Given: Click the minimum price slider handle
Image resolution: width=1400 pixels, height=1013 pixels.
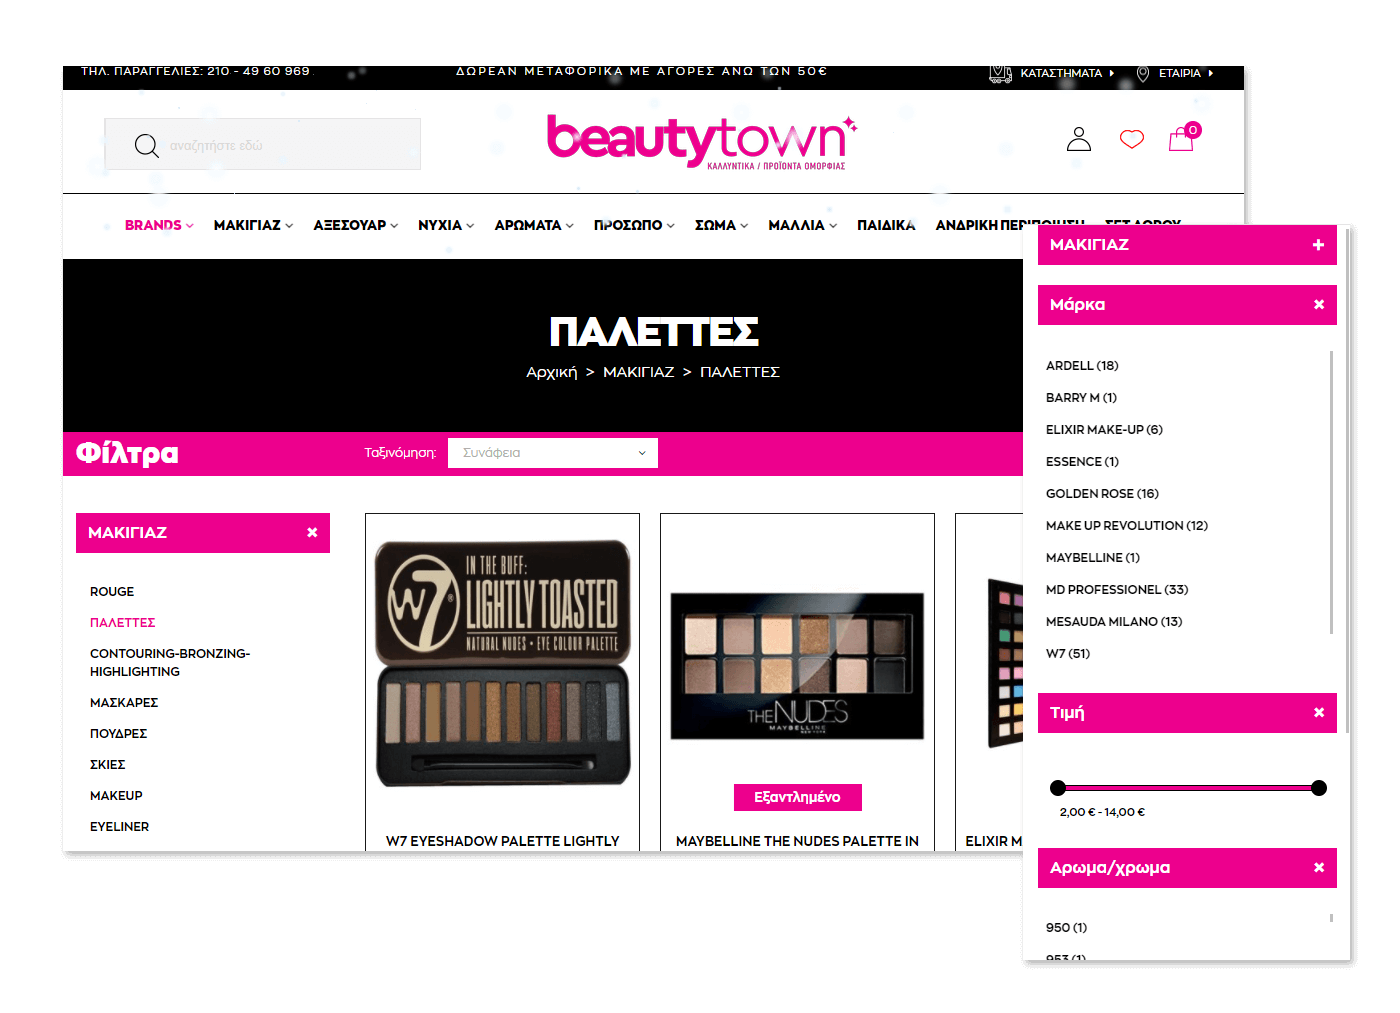Looking at the screenshot, I should tap(1058, 788).
